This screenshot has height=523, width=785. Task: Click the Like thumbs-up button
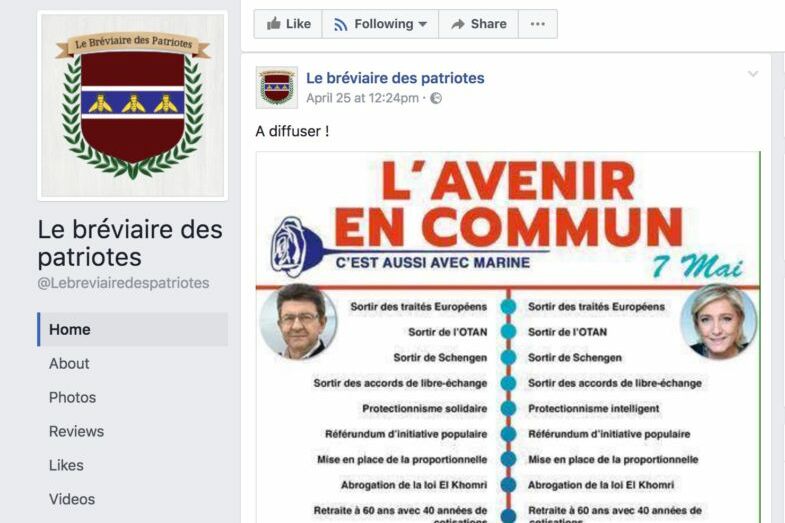pos(288,24)
